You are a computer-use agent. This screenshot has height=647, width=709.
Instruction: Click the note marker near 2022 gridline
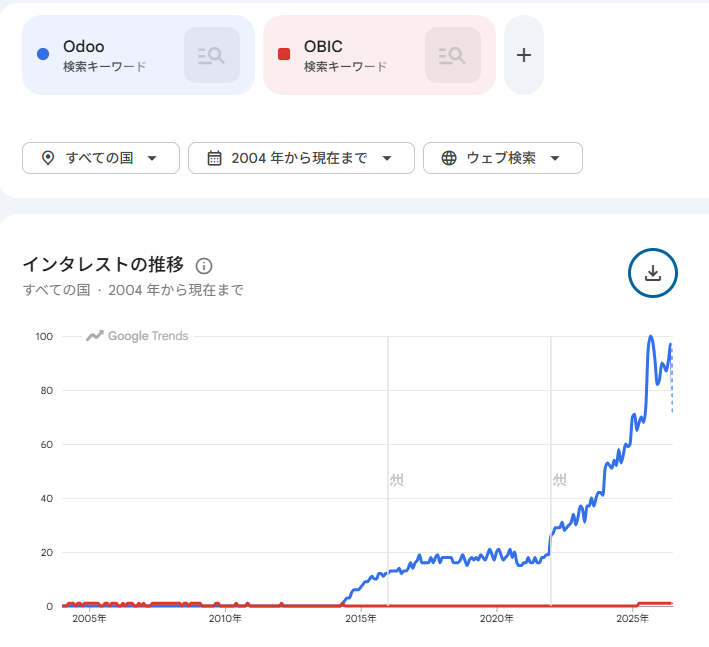click(x=559, y=480)
